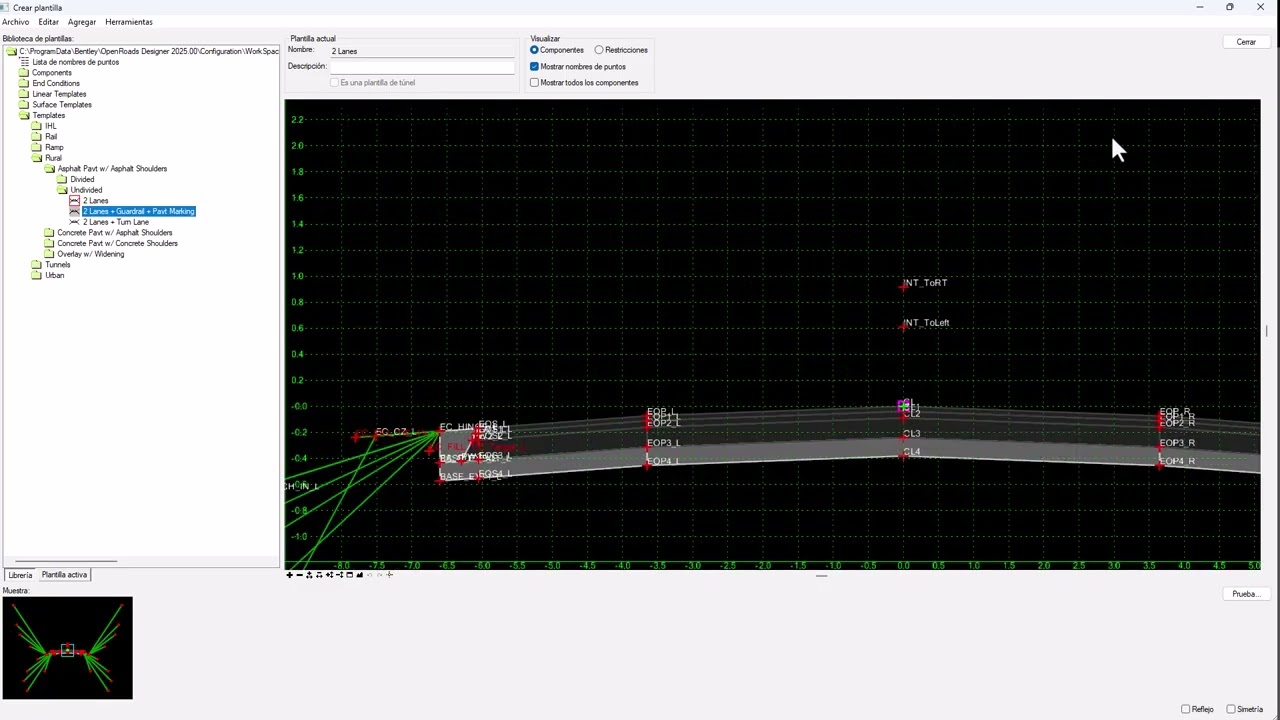Viewport: 1280px width, 720px height.
Task: Select the Componentes radio button
Action: pos(534,50)
